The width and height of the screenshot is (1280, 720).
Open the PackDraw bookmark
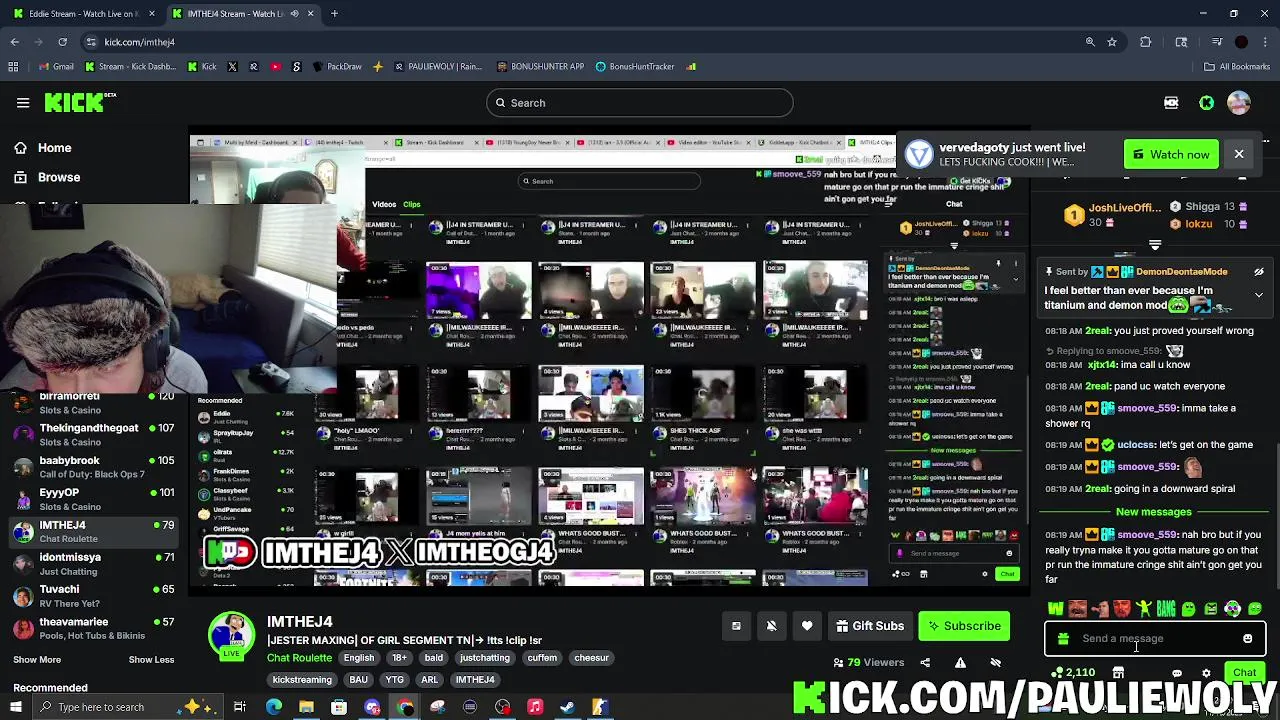point(337,67)
